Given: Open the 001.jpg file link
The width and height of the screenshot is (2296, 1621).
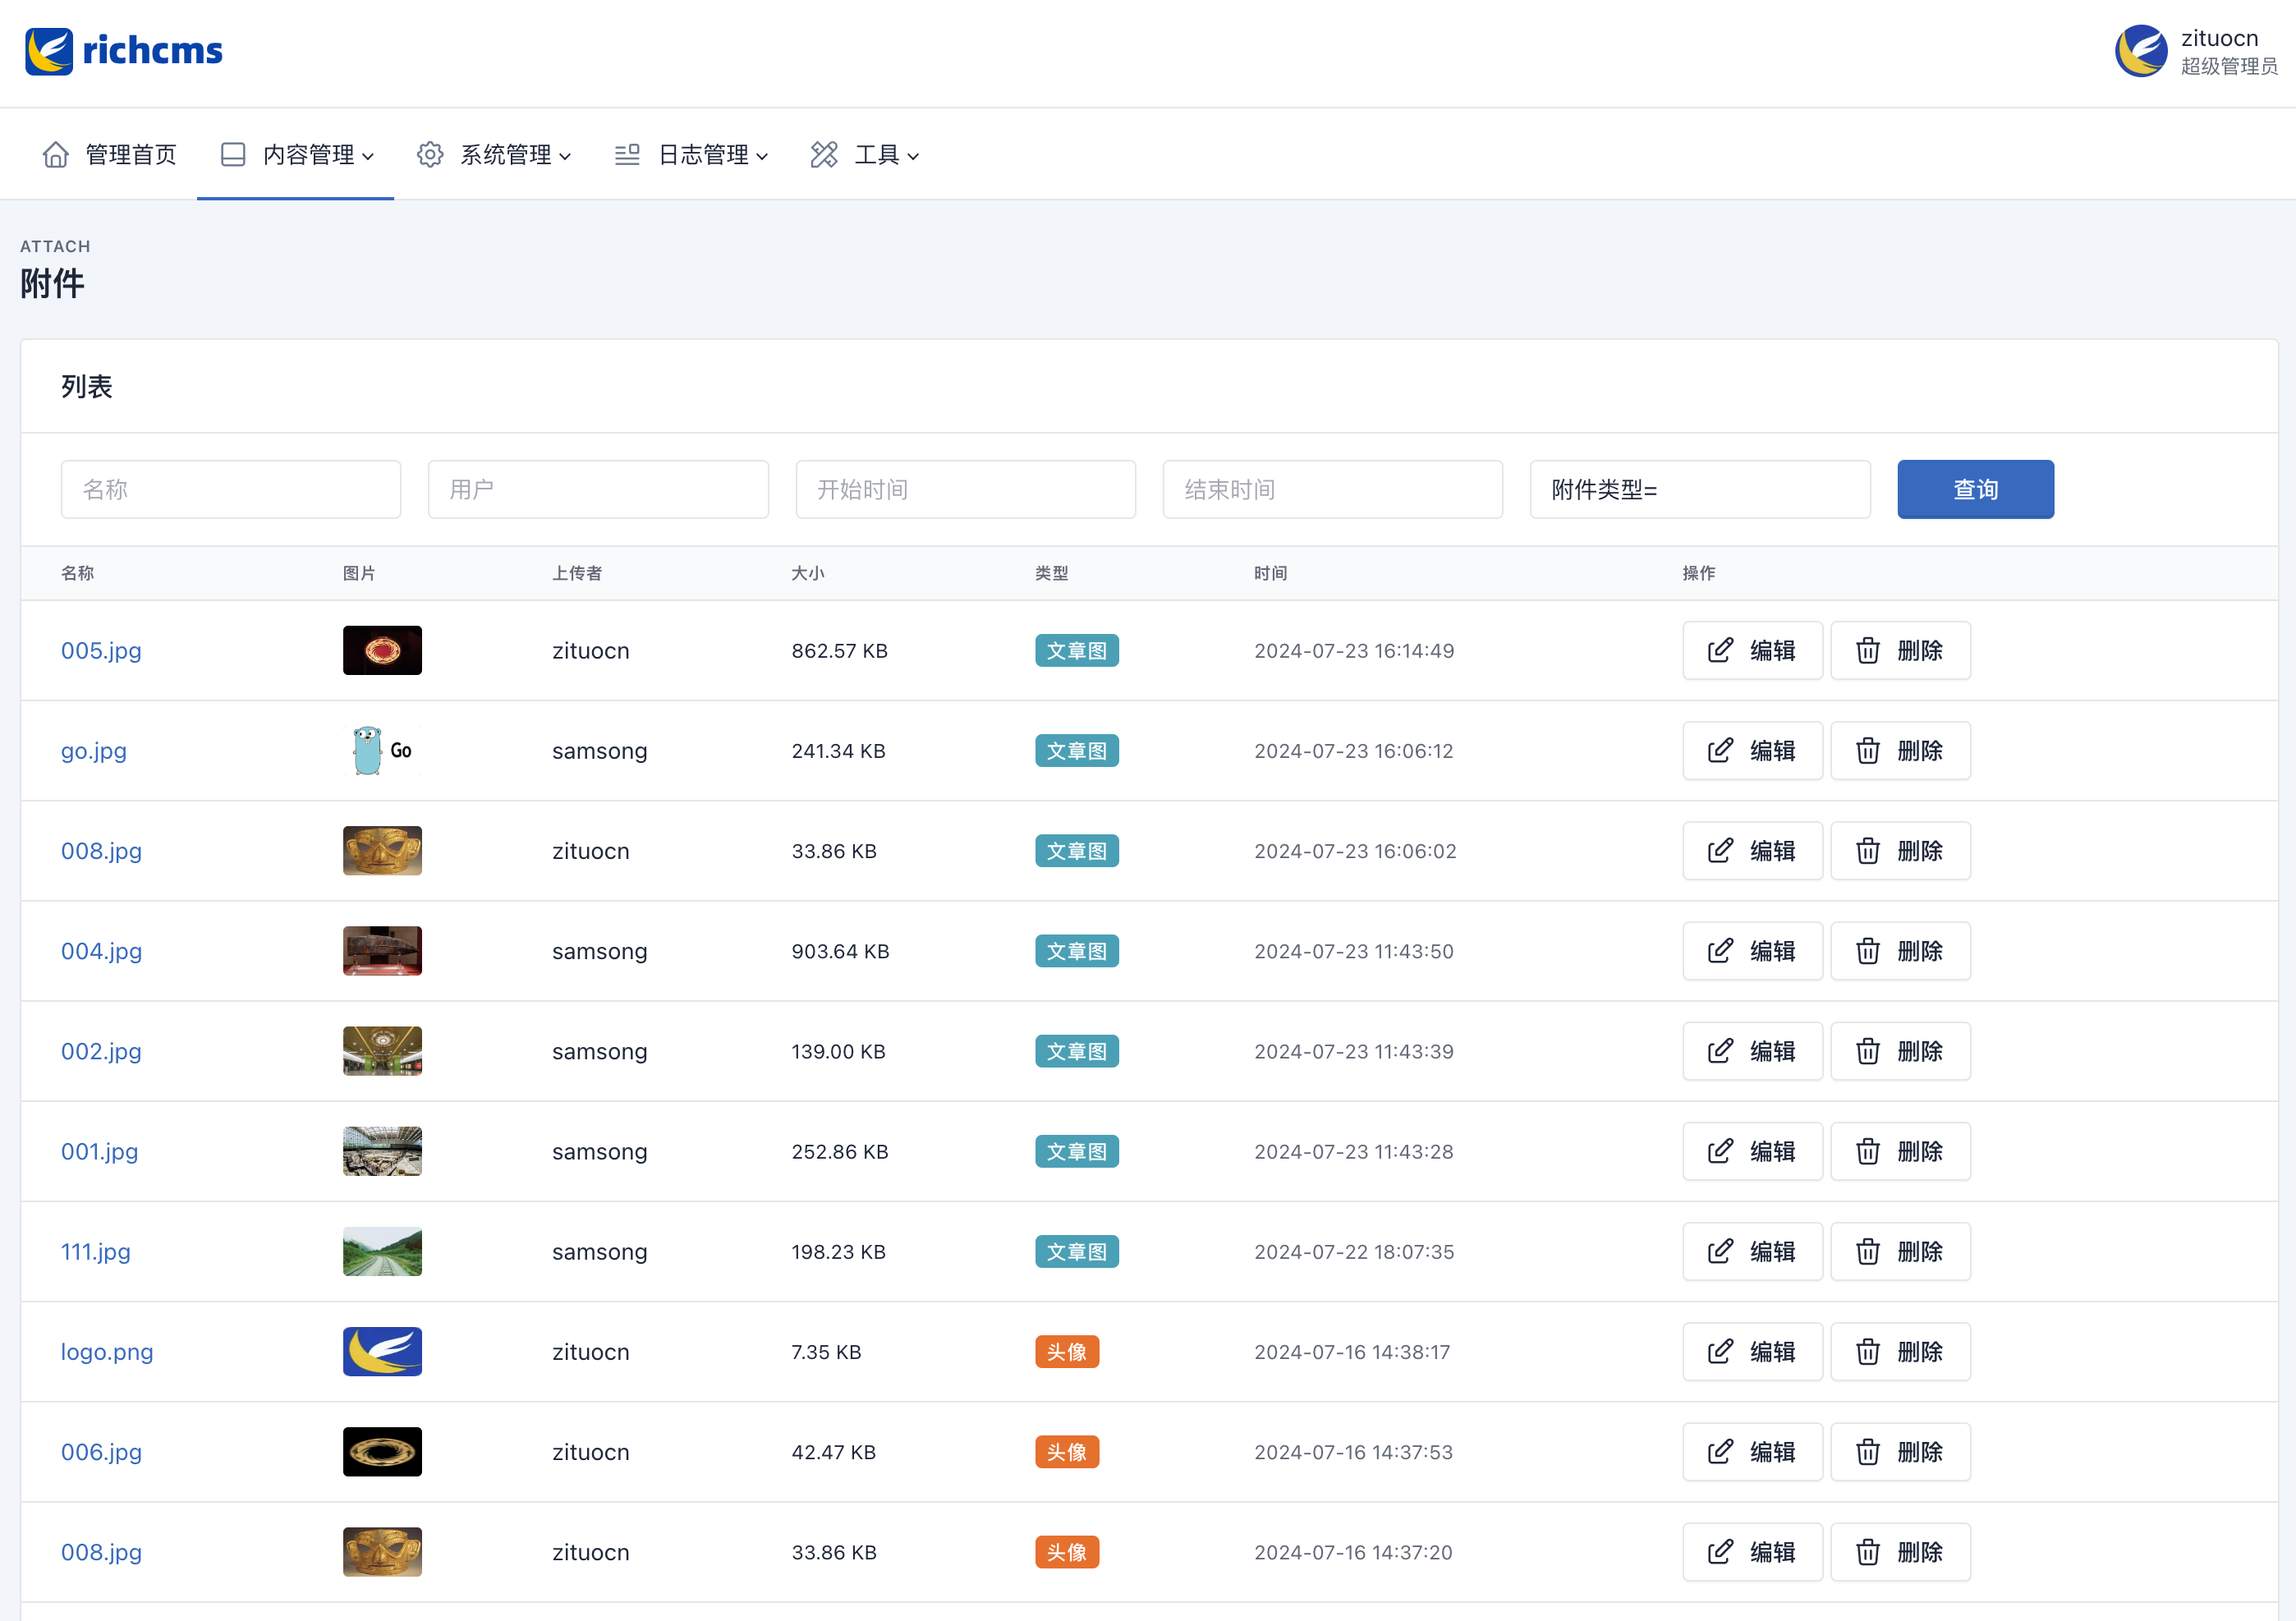Looking at the screenshot, I should [100, 1151].
